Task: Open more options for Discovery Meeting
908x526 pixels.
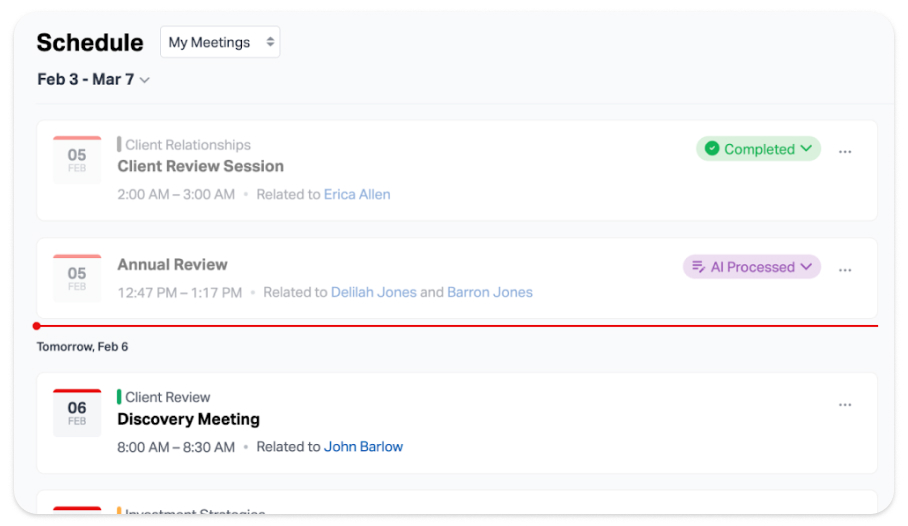Action: click(845, 405)
